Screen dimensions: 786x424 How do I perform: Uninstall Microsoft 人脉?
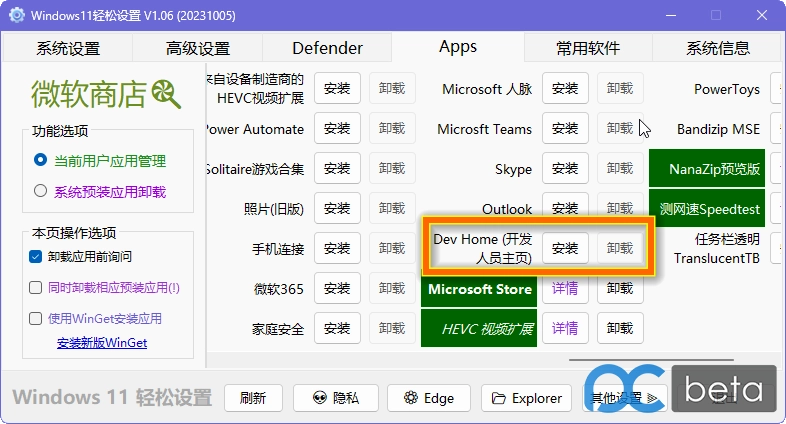(x=620, y=88)
